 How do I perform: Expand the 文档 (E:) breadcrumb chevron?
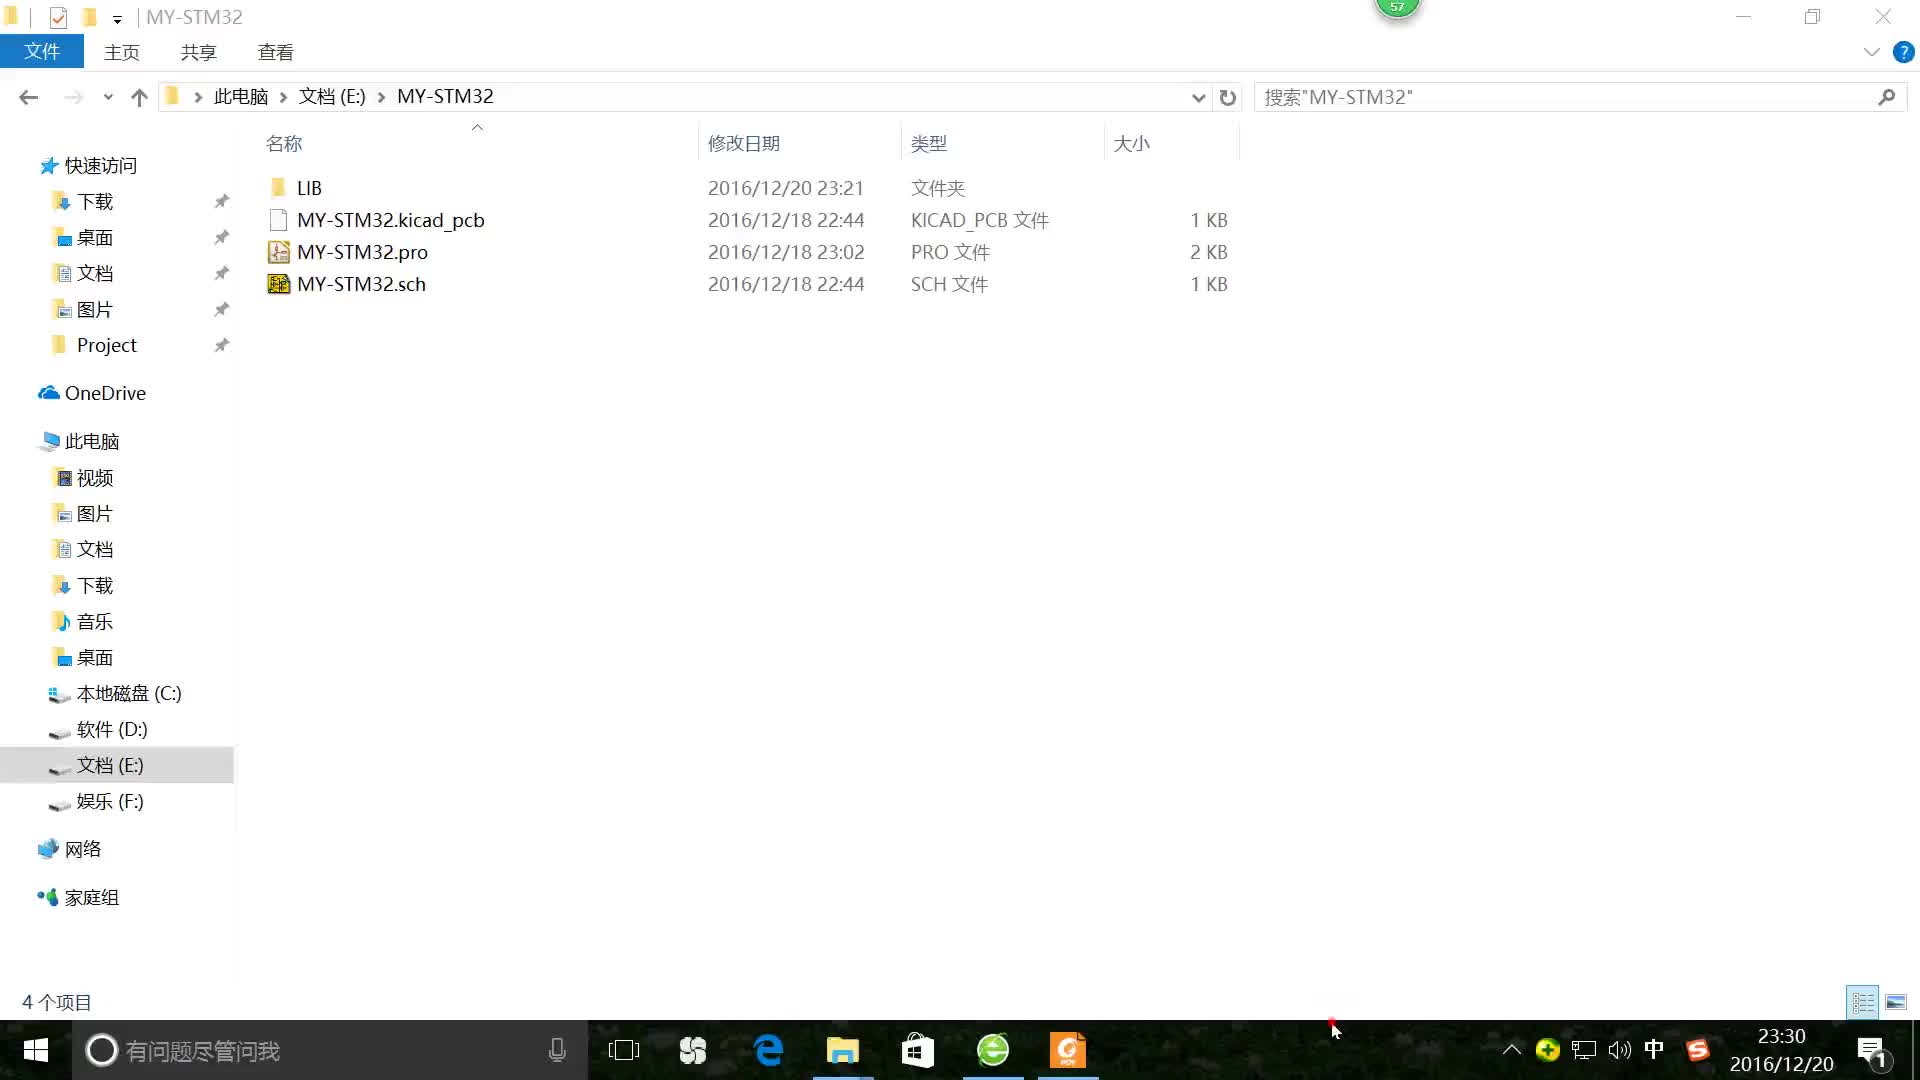pyautogui.click(x=381, y=97)
